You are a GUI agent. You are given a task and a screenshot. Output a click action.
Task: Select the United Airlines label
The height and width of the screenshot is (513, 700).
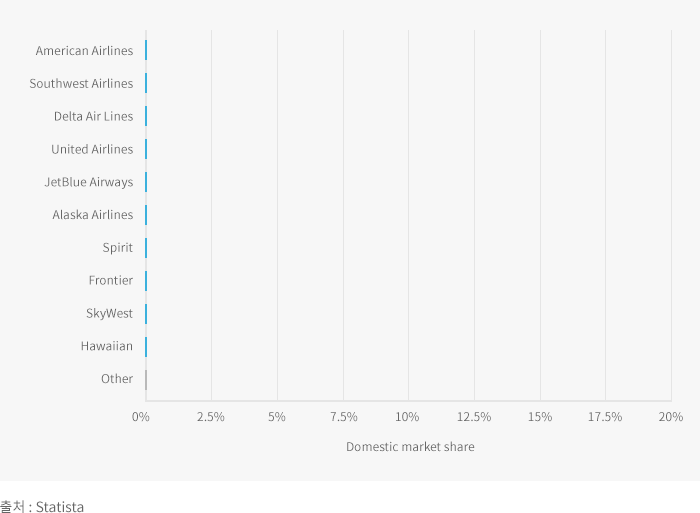tap(92, 150)
